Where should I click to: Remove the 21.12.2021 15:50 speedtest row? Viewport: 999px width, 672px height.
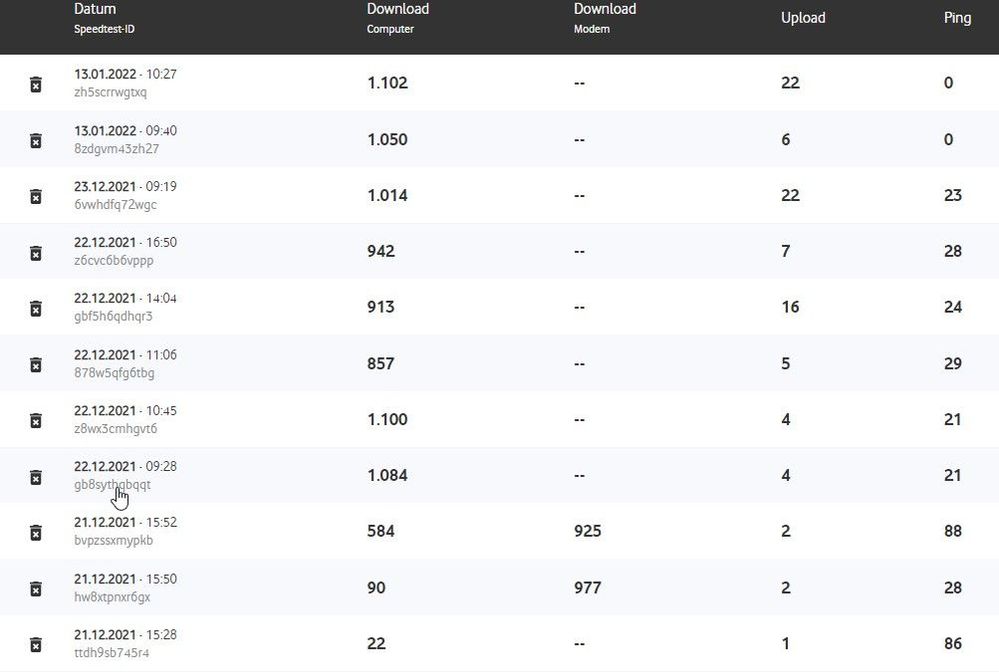tap(35, 588)
